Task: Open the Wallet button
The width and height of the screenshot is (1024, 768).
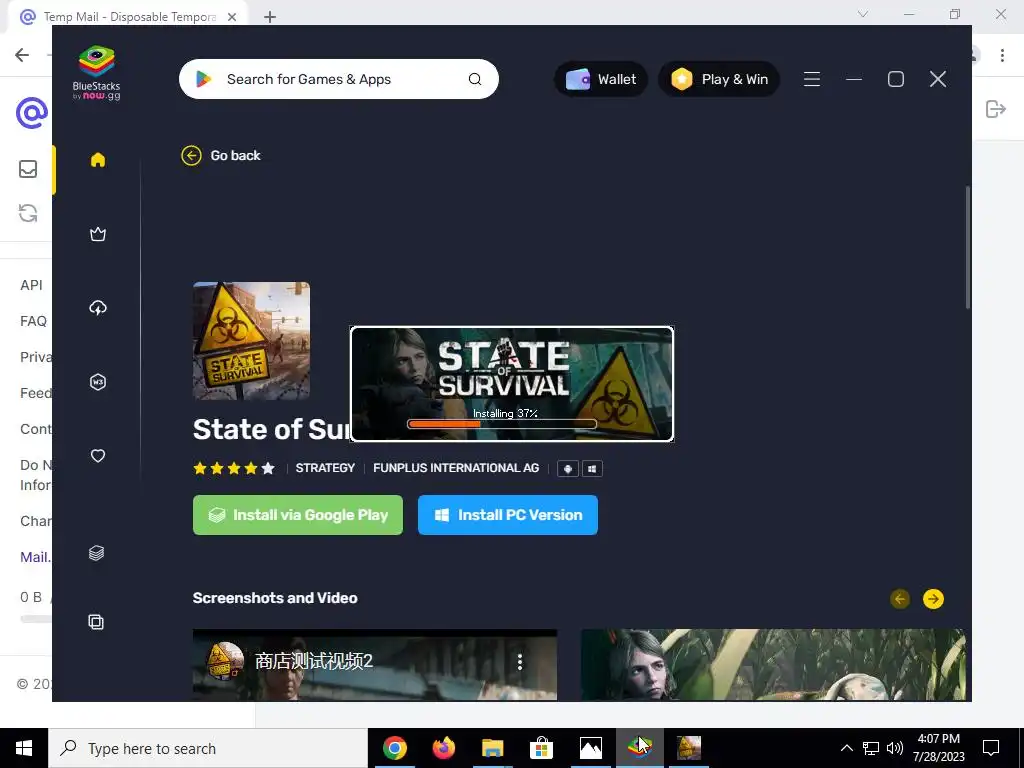Action: coord(601,79)
